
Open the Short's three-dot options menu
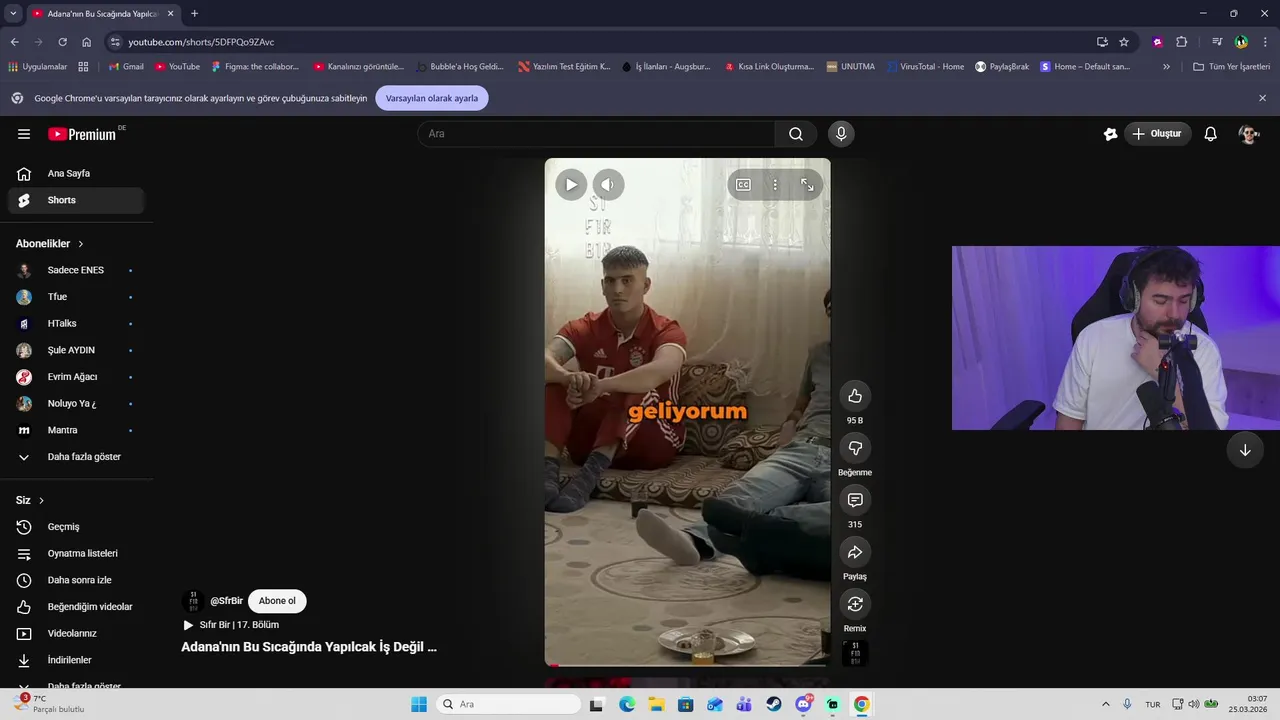click(775, 185)
